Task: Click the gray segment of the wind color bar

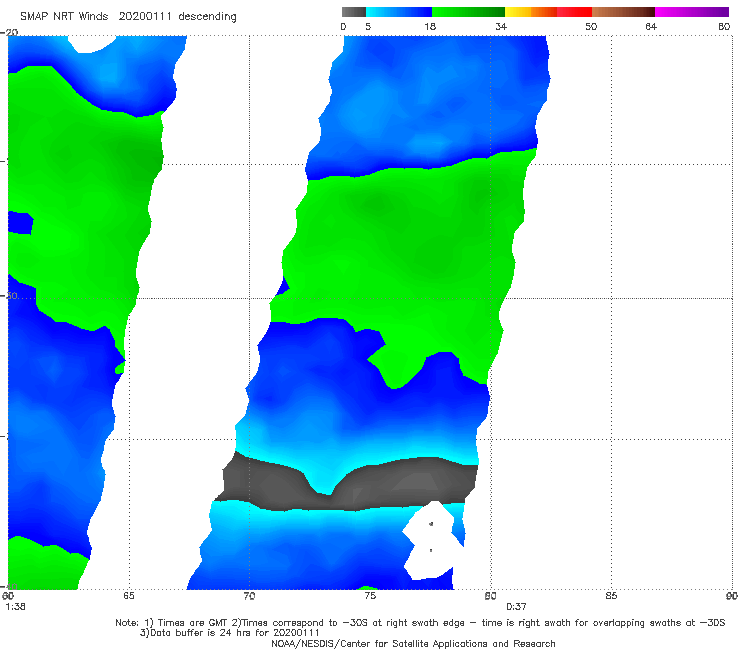Action: pos(353,12)
